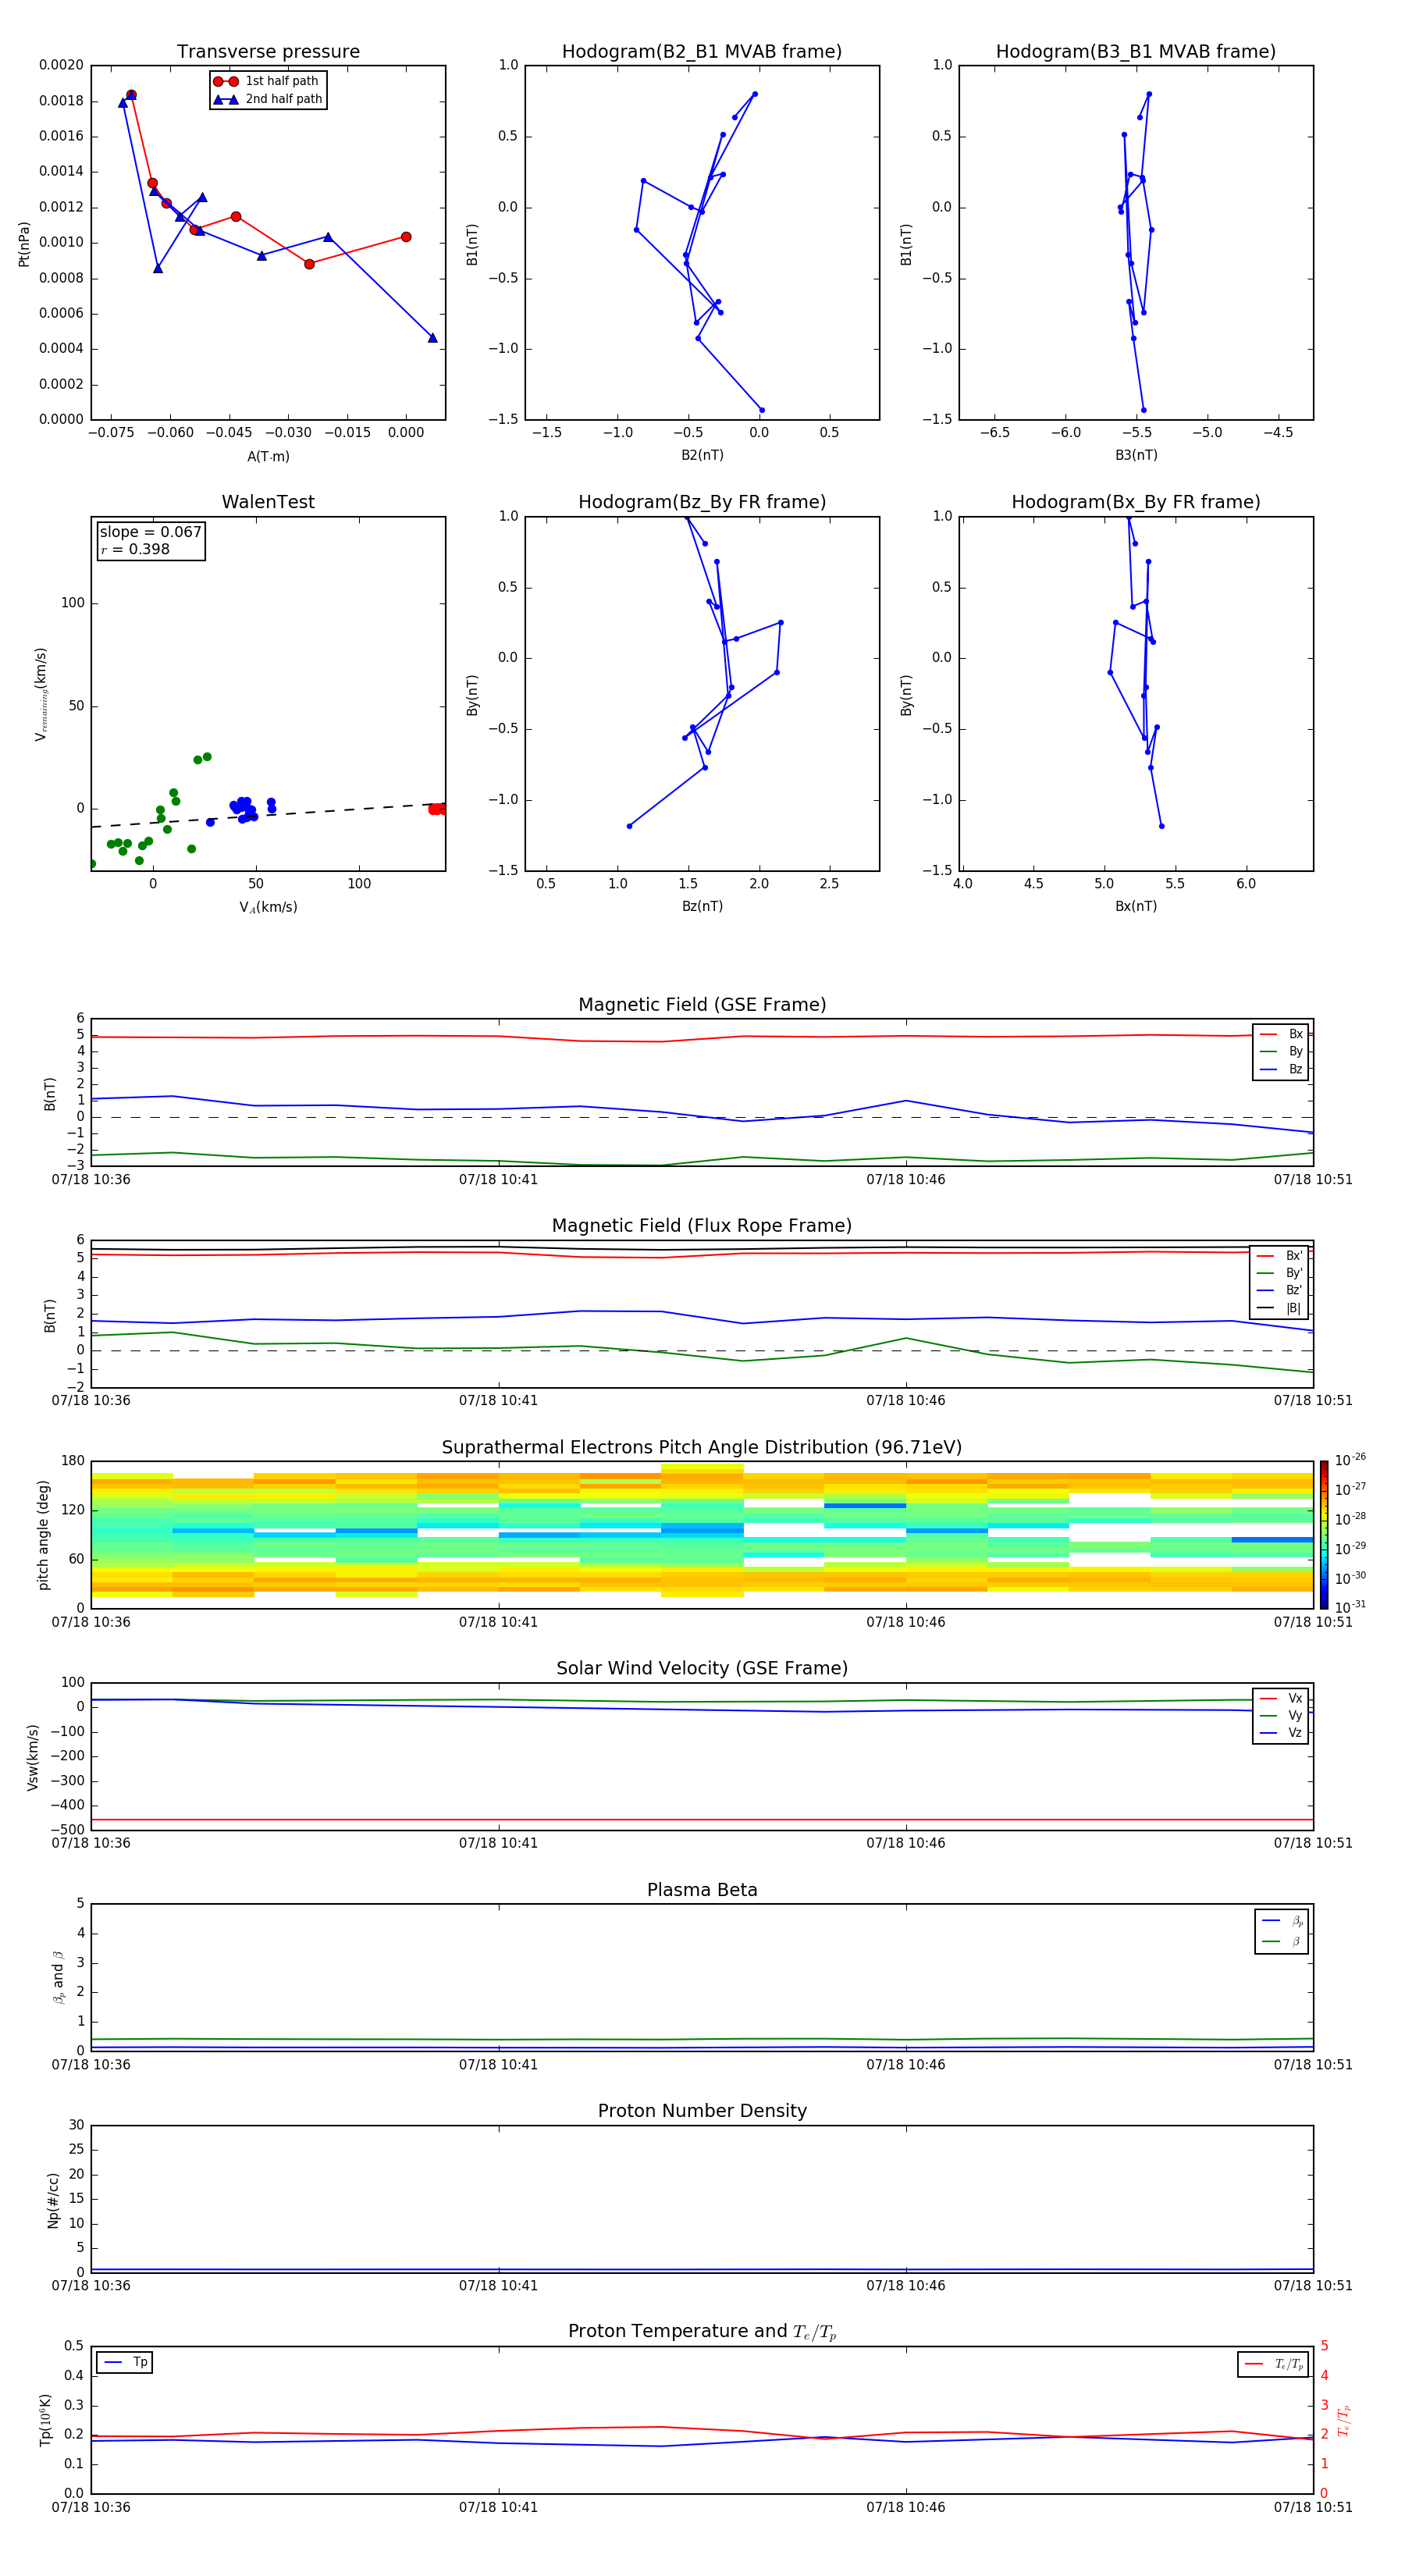Click the red Te/Tp legend entry
The height and width of the screenshot is (2576, 1405).
point(1274,2364)
